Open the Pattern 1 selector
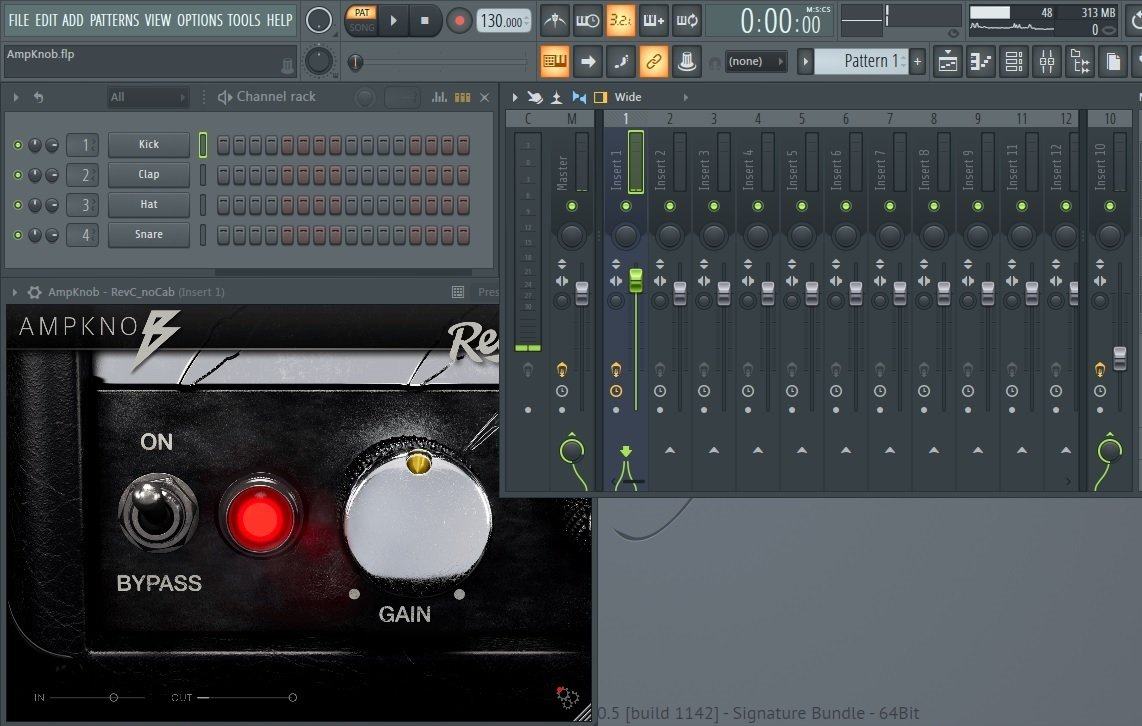 point(862,61)
